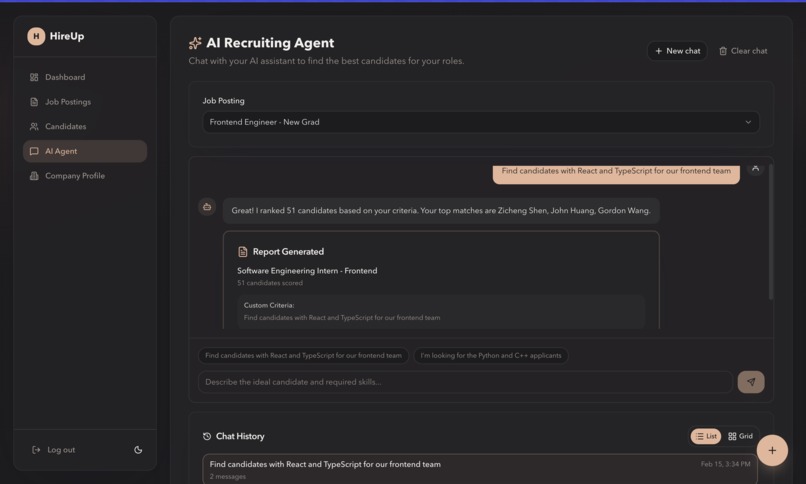806x484 pixels.
Task: Open Job Postings in sidebar
Action: pos(85,102)
